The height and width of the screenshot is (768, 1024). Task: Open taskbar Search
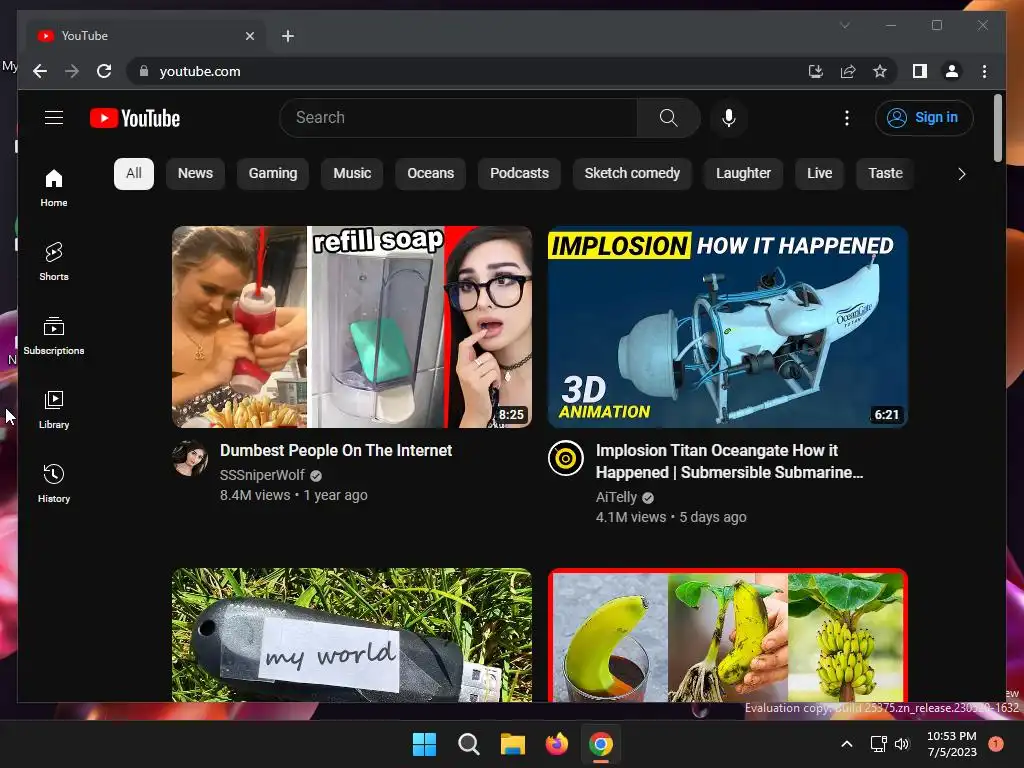point(468,744)
